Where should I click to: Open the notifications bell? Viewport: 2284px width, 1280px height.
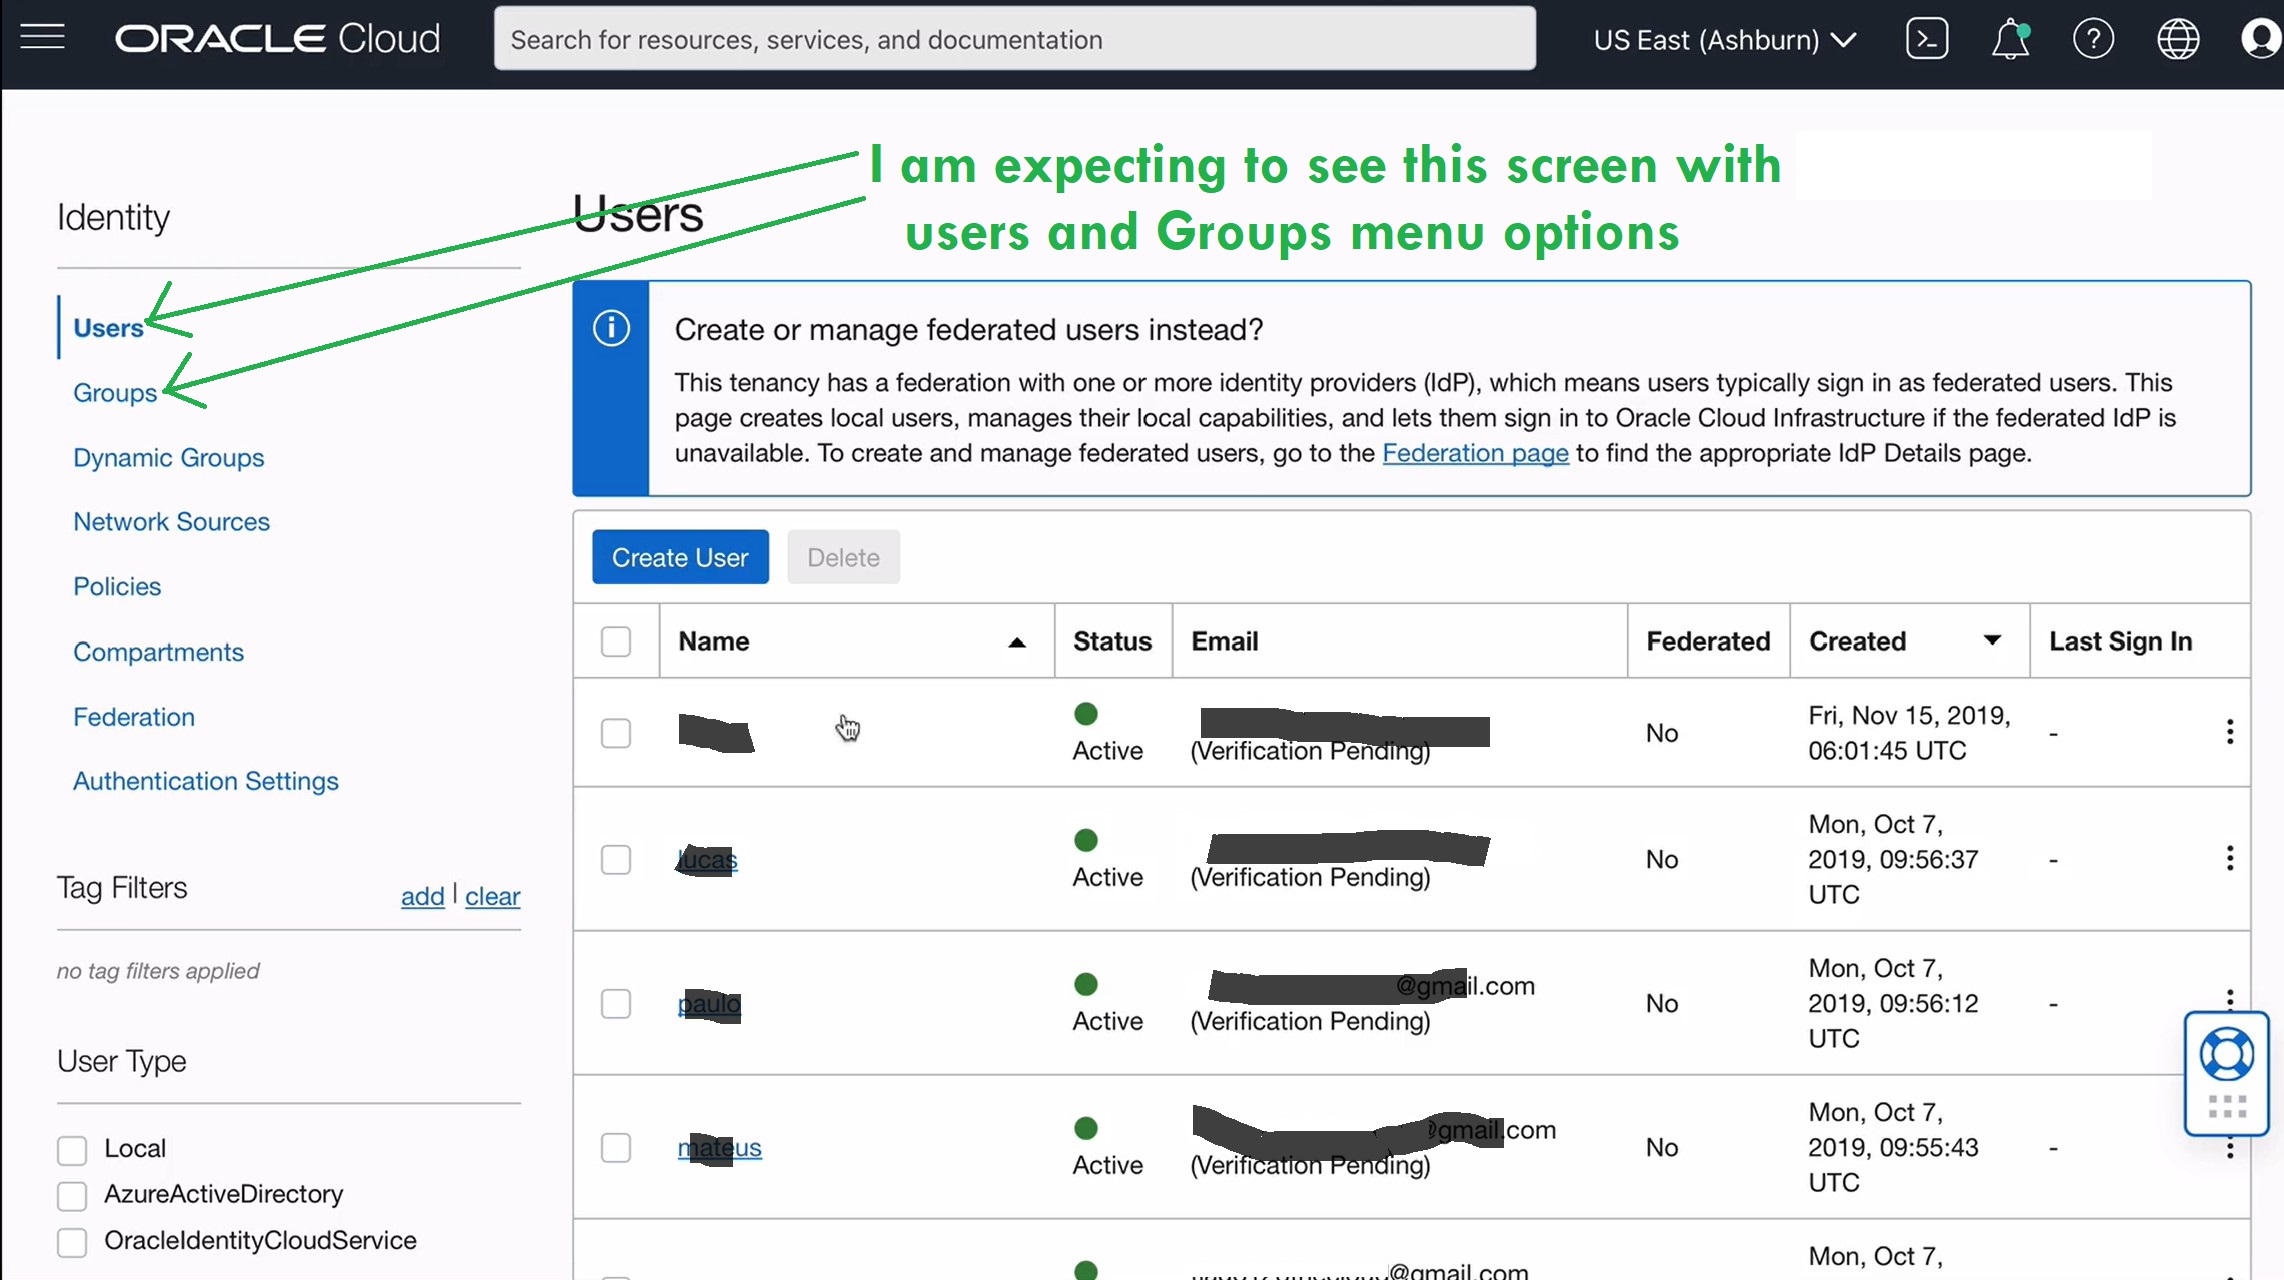pyautogui.click(x=2009, y=40)
